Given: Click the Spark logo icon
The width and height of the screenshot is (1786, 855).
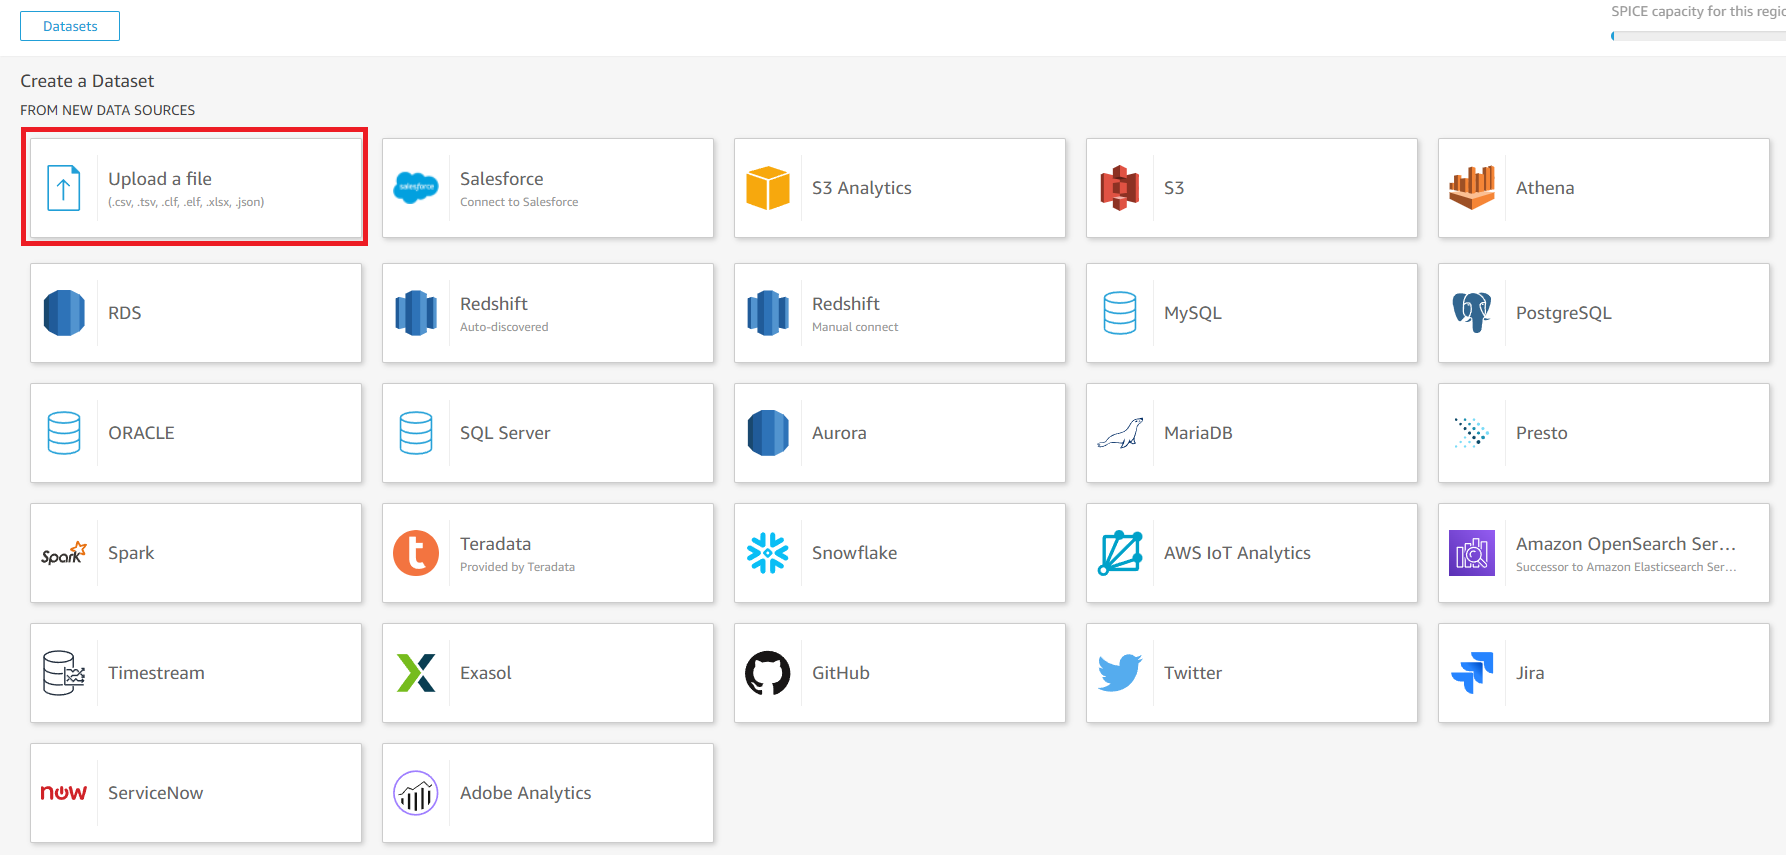Looking at the screenshot, I should pyautogui.click(x=64, y=553).
